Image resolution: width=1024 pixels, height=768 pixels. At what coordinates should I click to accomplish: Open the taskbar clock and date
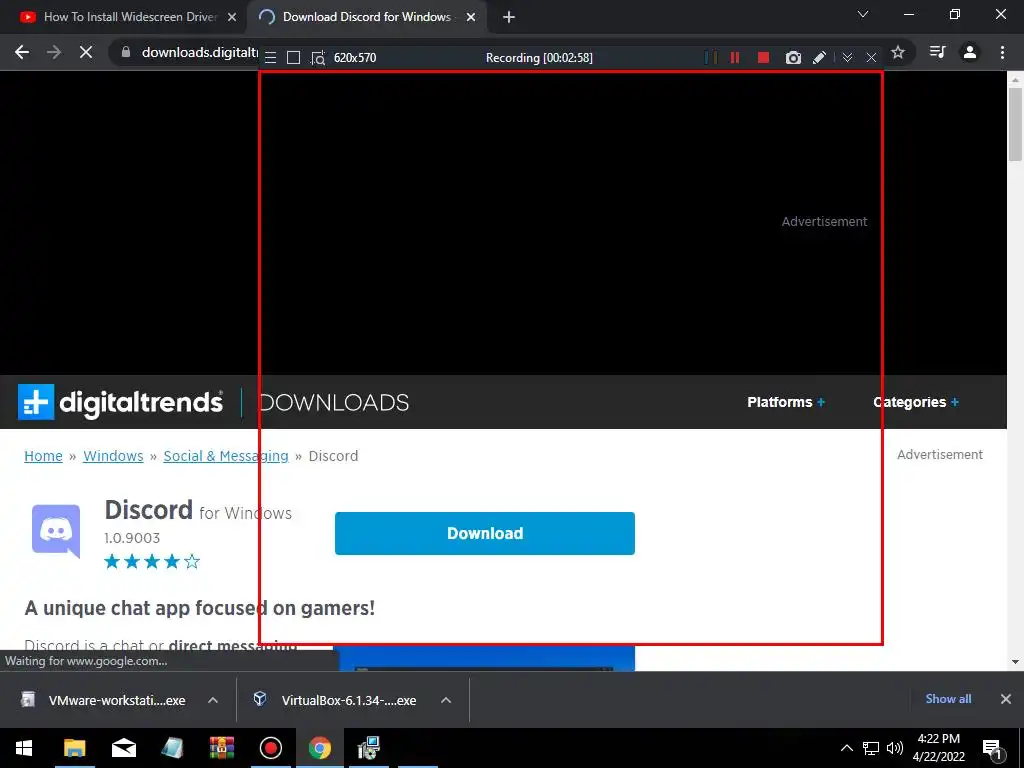click(x=938, y=748)
